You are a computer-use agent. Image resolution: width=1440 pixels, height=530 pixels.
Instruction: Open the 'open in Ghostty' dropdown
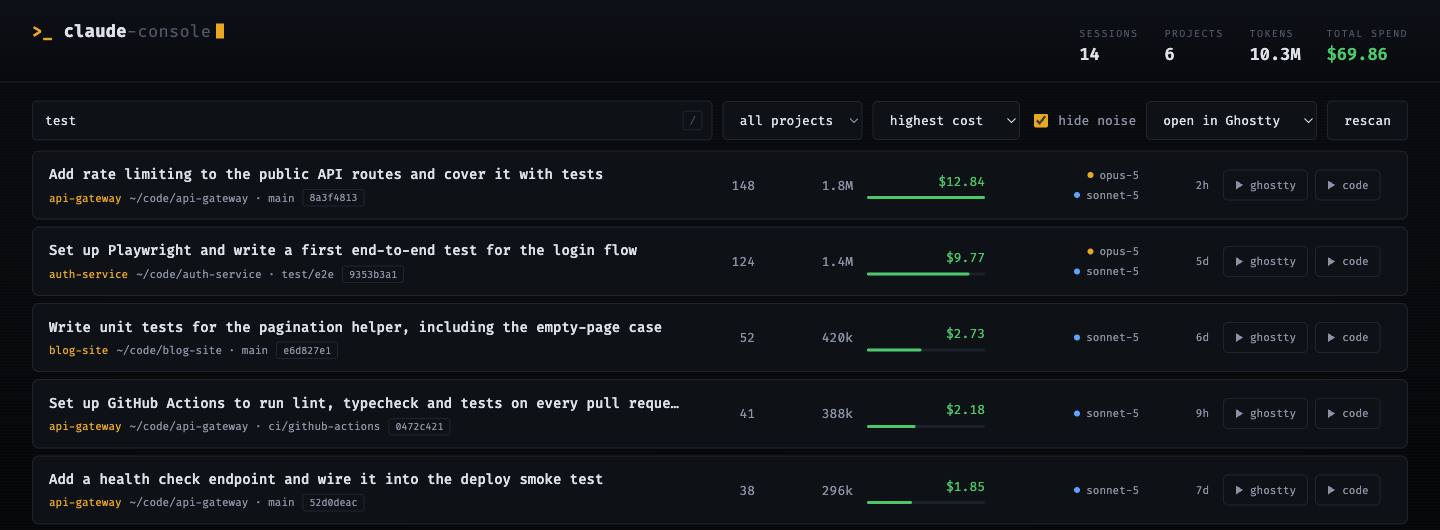[x=1231, y=121]
